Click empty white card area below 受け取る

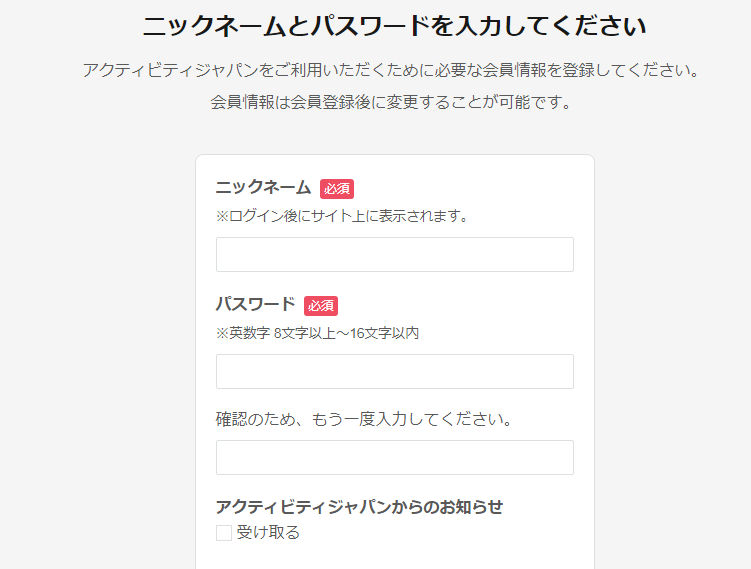[395, 557]
